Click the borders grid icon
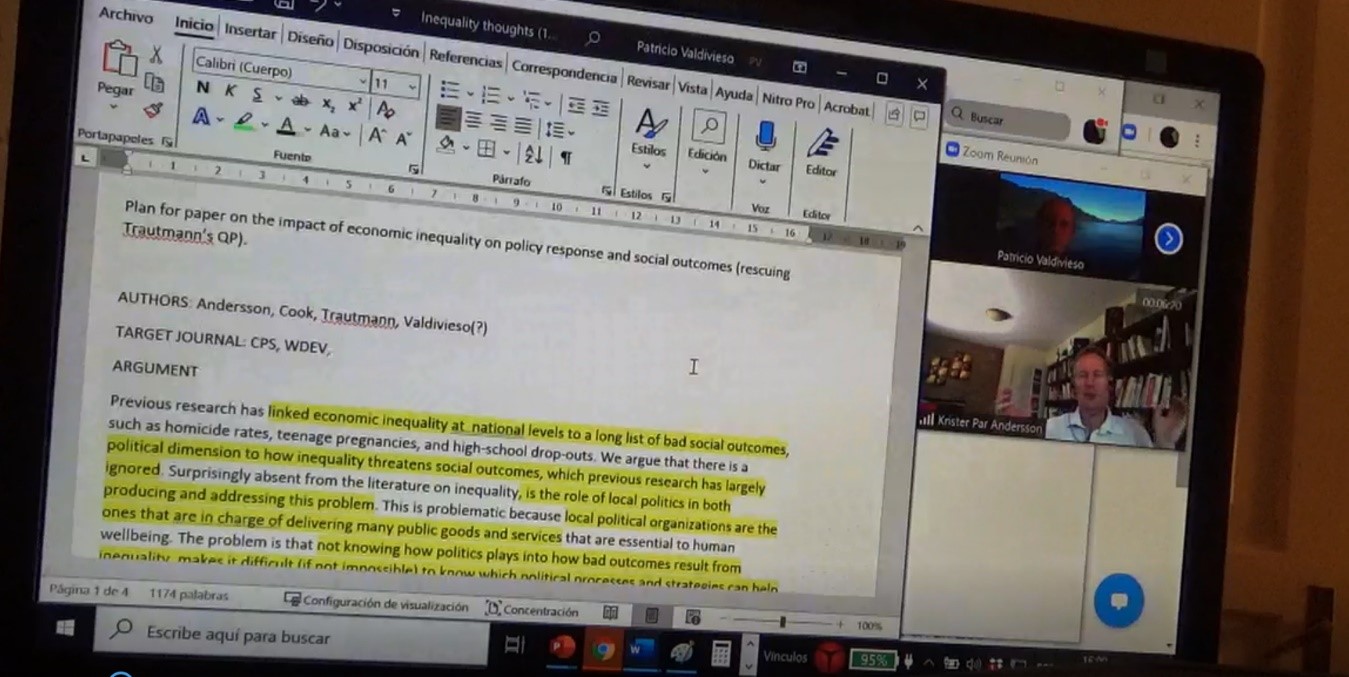Screen dimensions: 1349x677 tap(486, 149)
